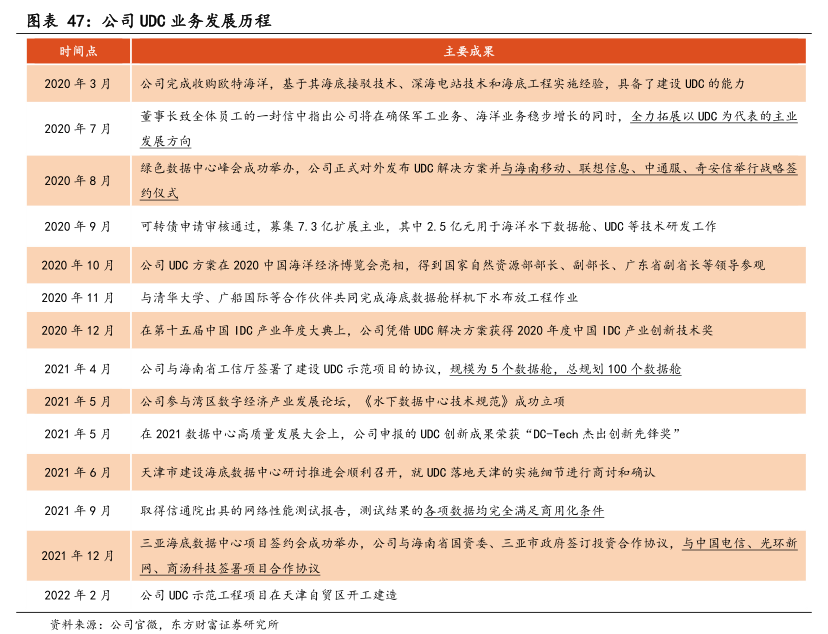
Task: Select the 时间点 column header
Action: click(x=78, y=52)
